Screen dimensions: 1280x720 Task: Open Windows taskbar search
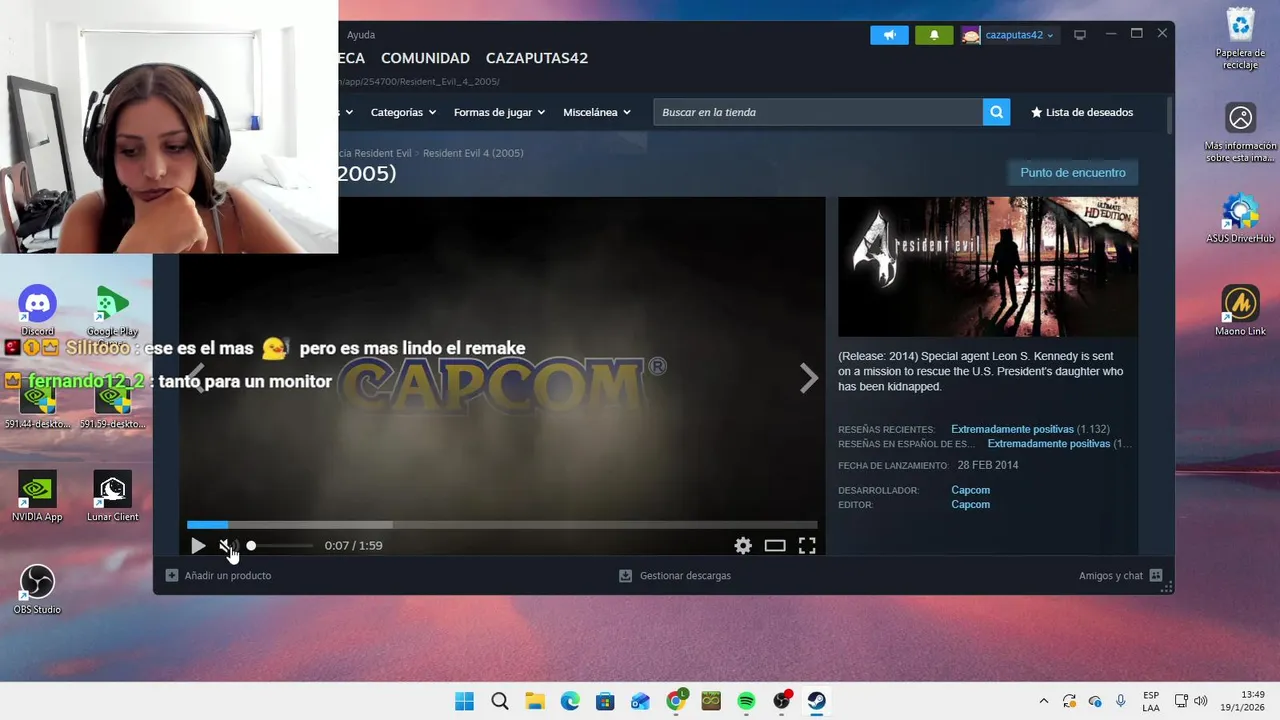point(500,701)
